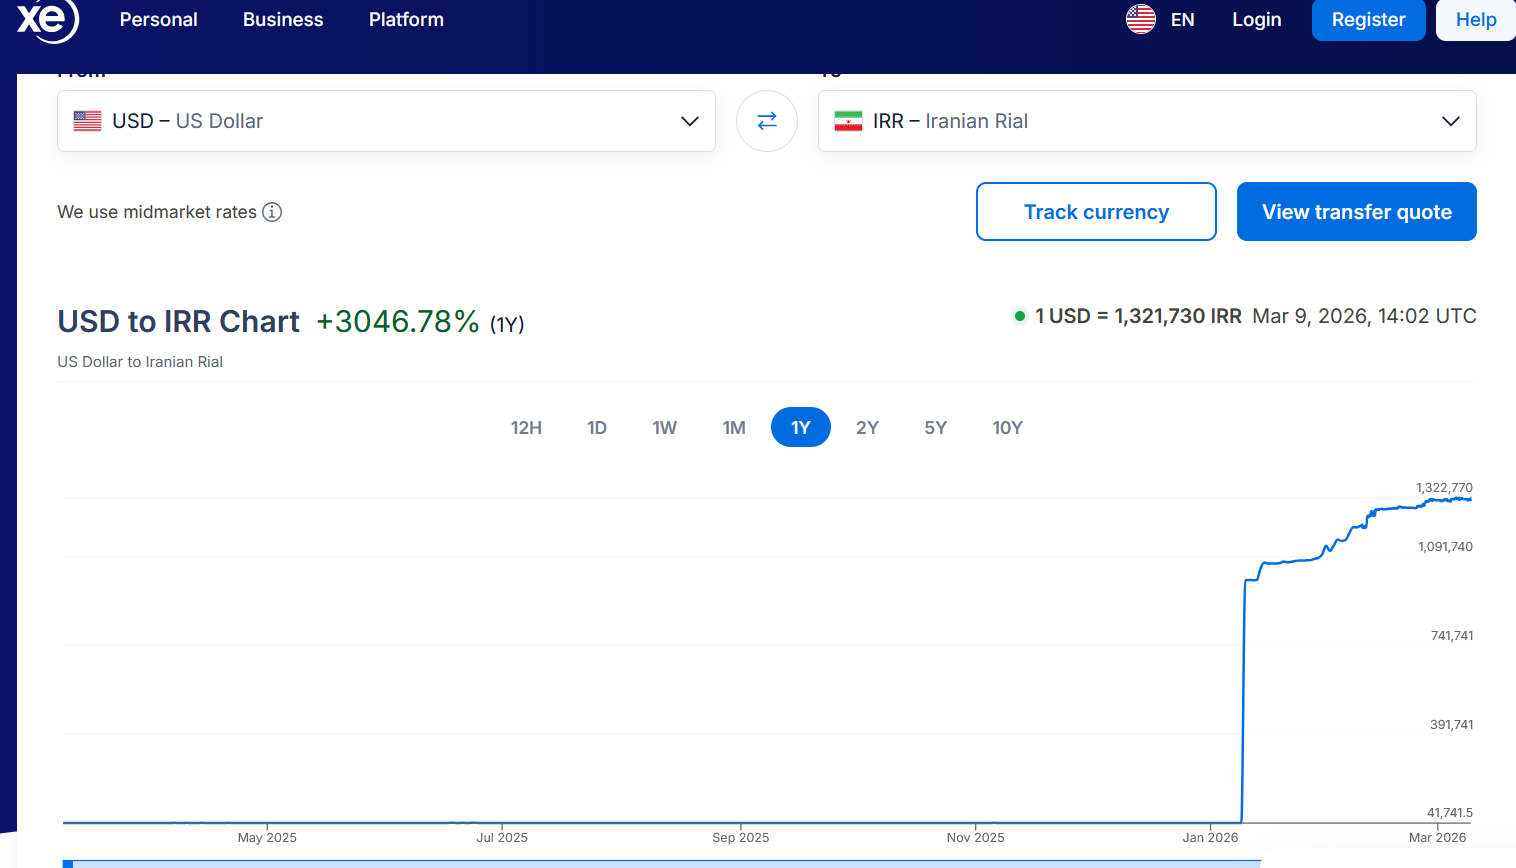Click the Register button
The image size is (1516, 868).
1368,20
